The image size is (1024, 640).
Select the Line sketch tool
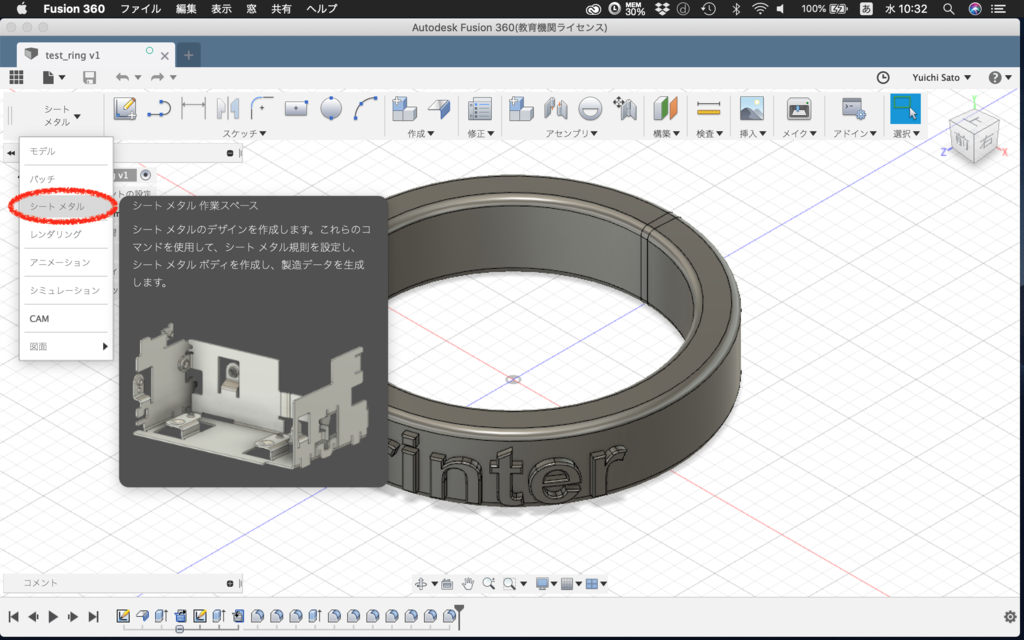point(159,108)
